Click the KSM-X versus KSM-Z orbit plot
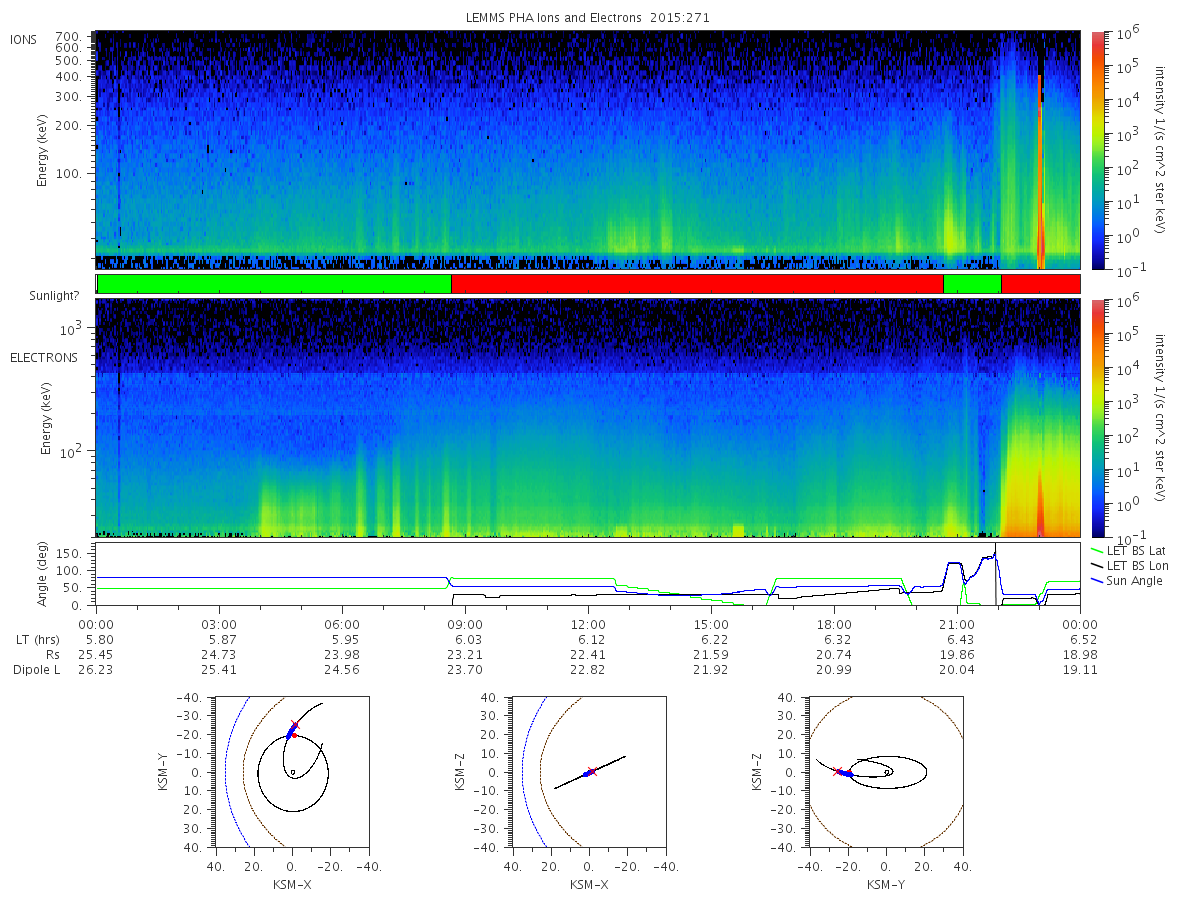The image size is (1200, 900). (588, 770)
